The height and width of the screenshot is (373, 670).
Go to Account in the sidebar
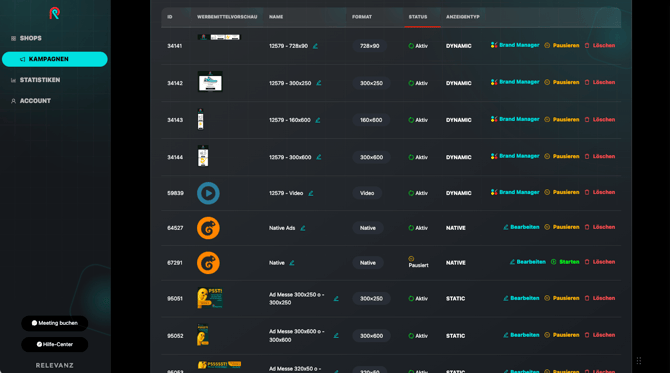31,101
